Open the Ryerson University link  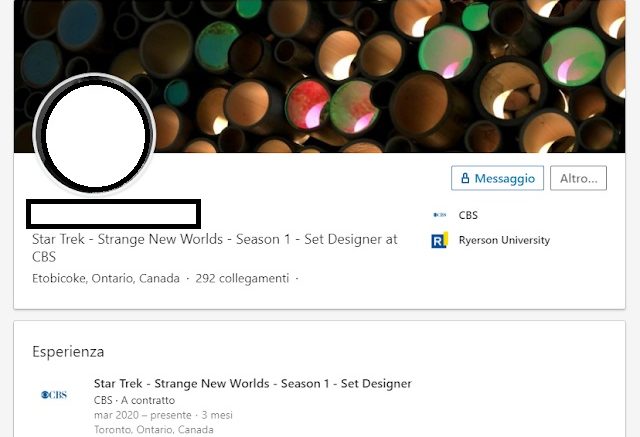coord(504,240)
